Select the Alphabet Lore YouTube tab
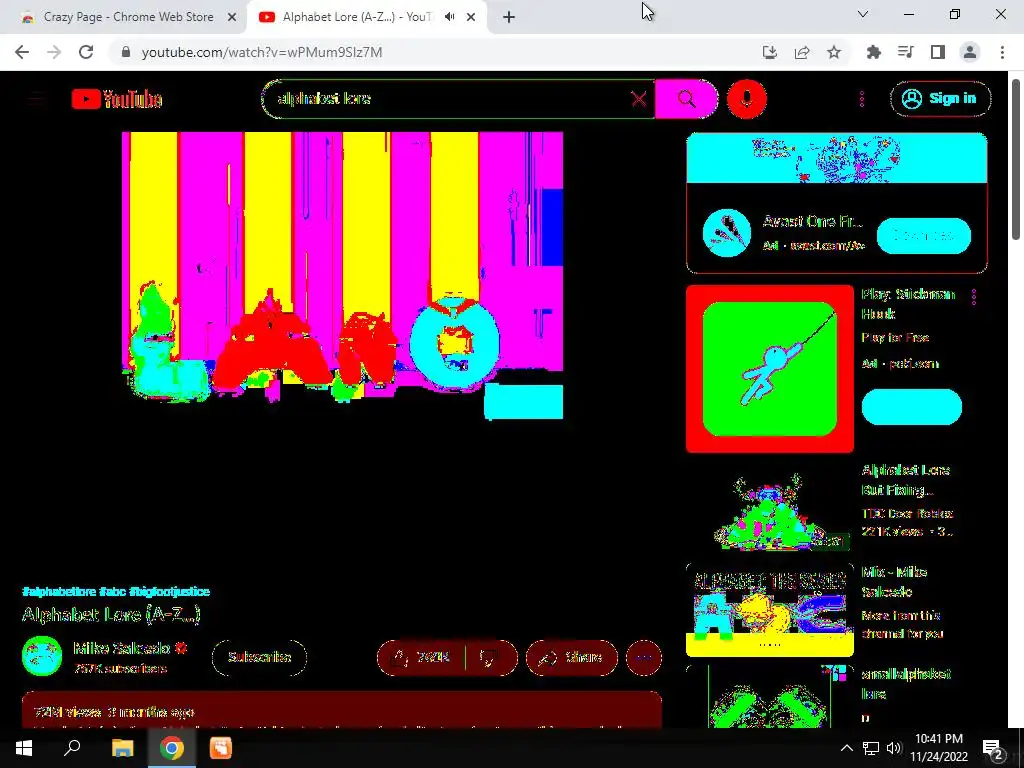The image size is (1024, 768). [356, 17]
